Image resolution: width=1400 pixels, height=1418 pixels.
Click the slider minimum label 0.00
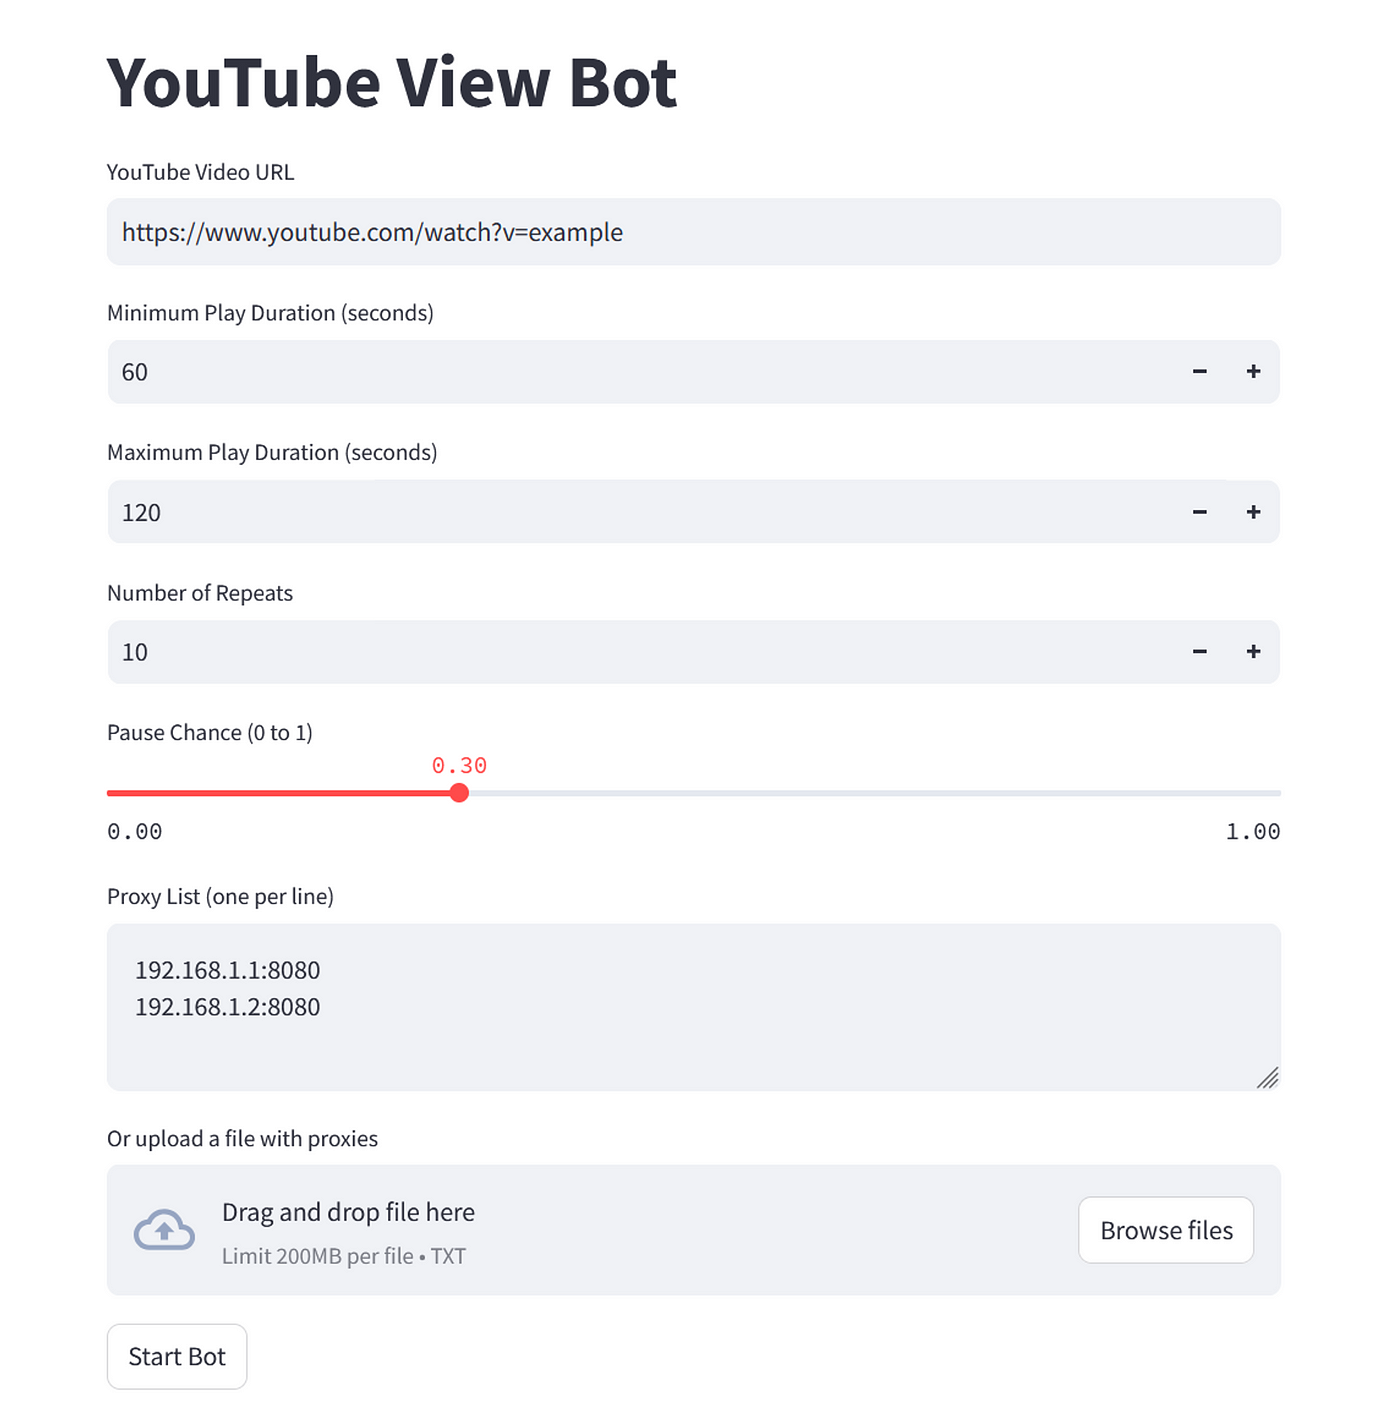(135, 832)
